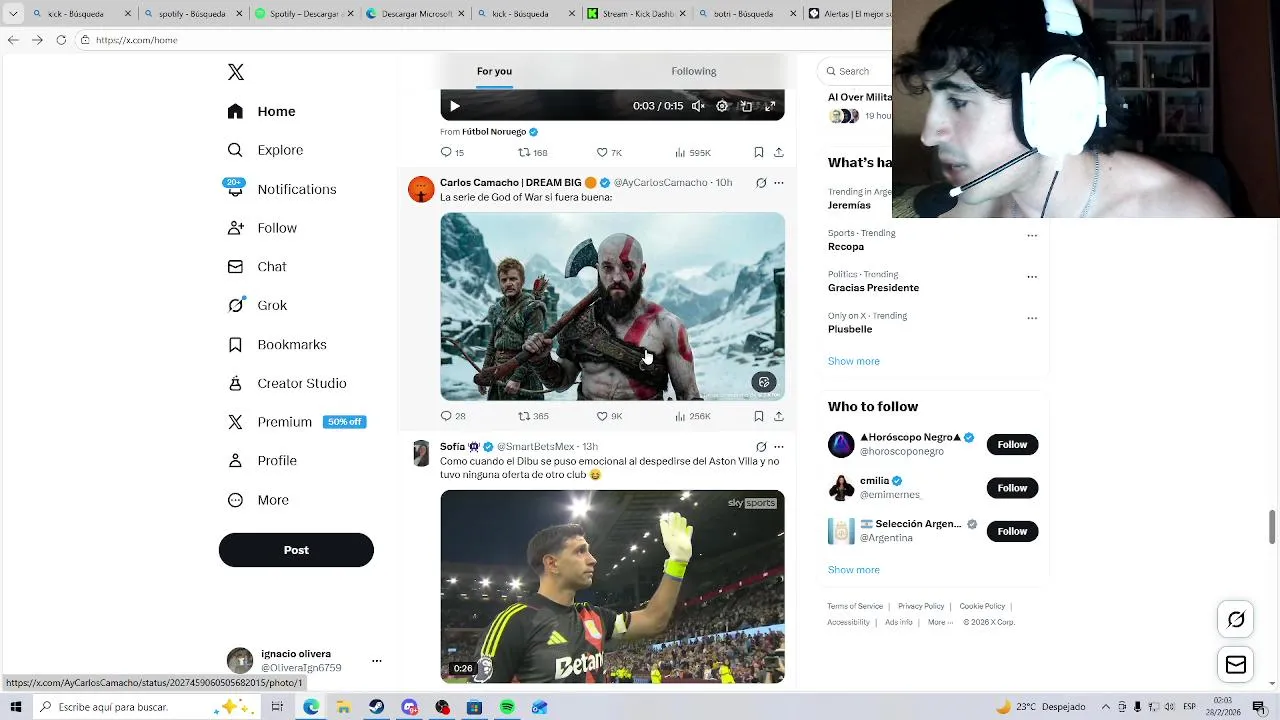The height and width of the screenshot is (720, 1280).
Task: Show more trending topics
Action: point(853,361)
